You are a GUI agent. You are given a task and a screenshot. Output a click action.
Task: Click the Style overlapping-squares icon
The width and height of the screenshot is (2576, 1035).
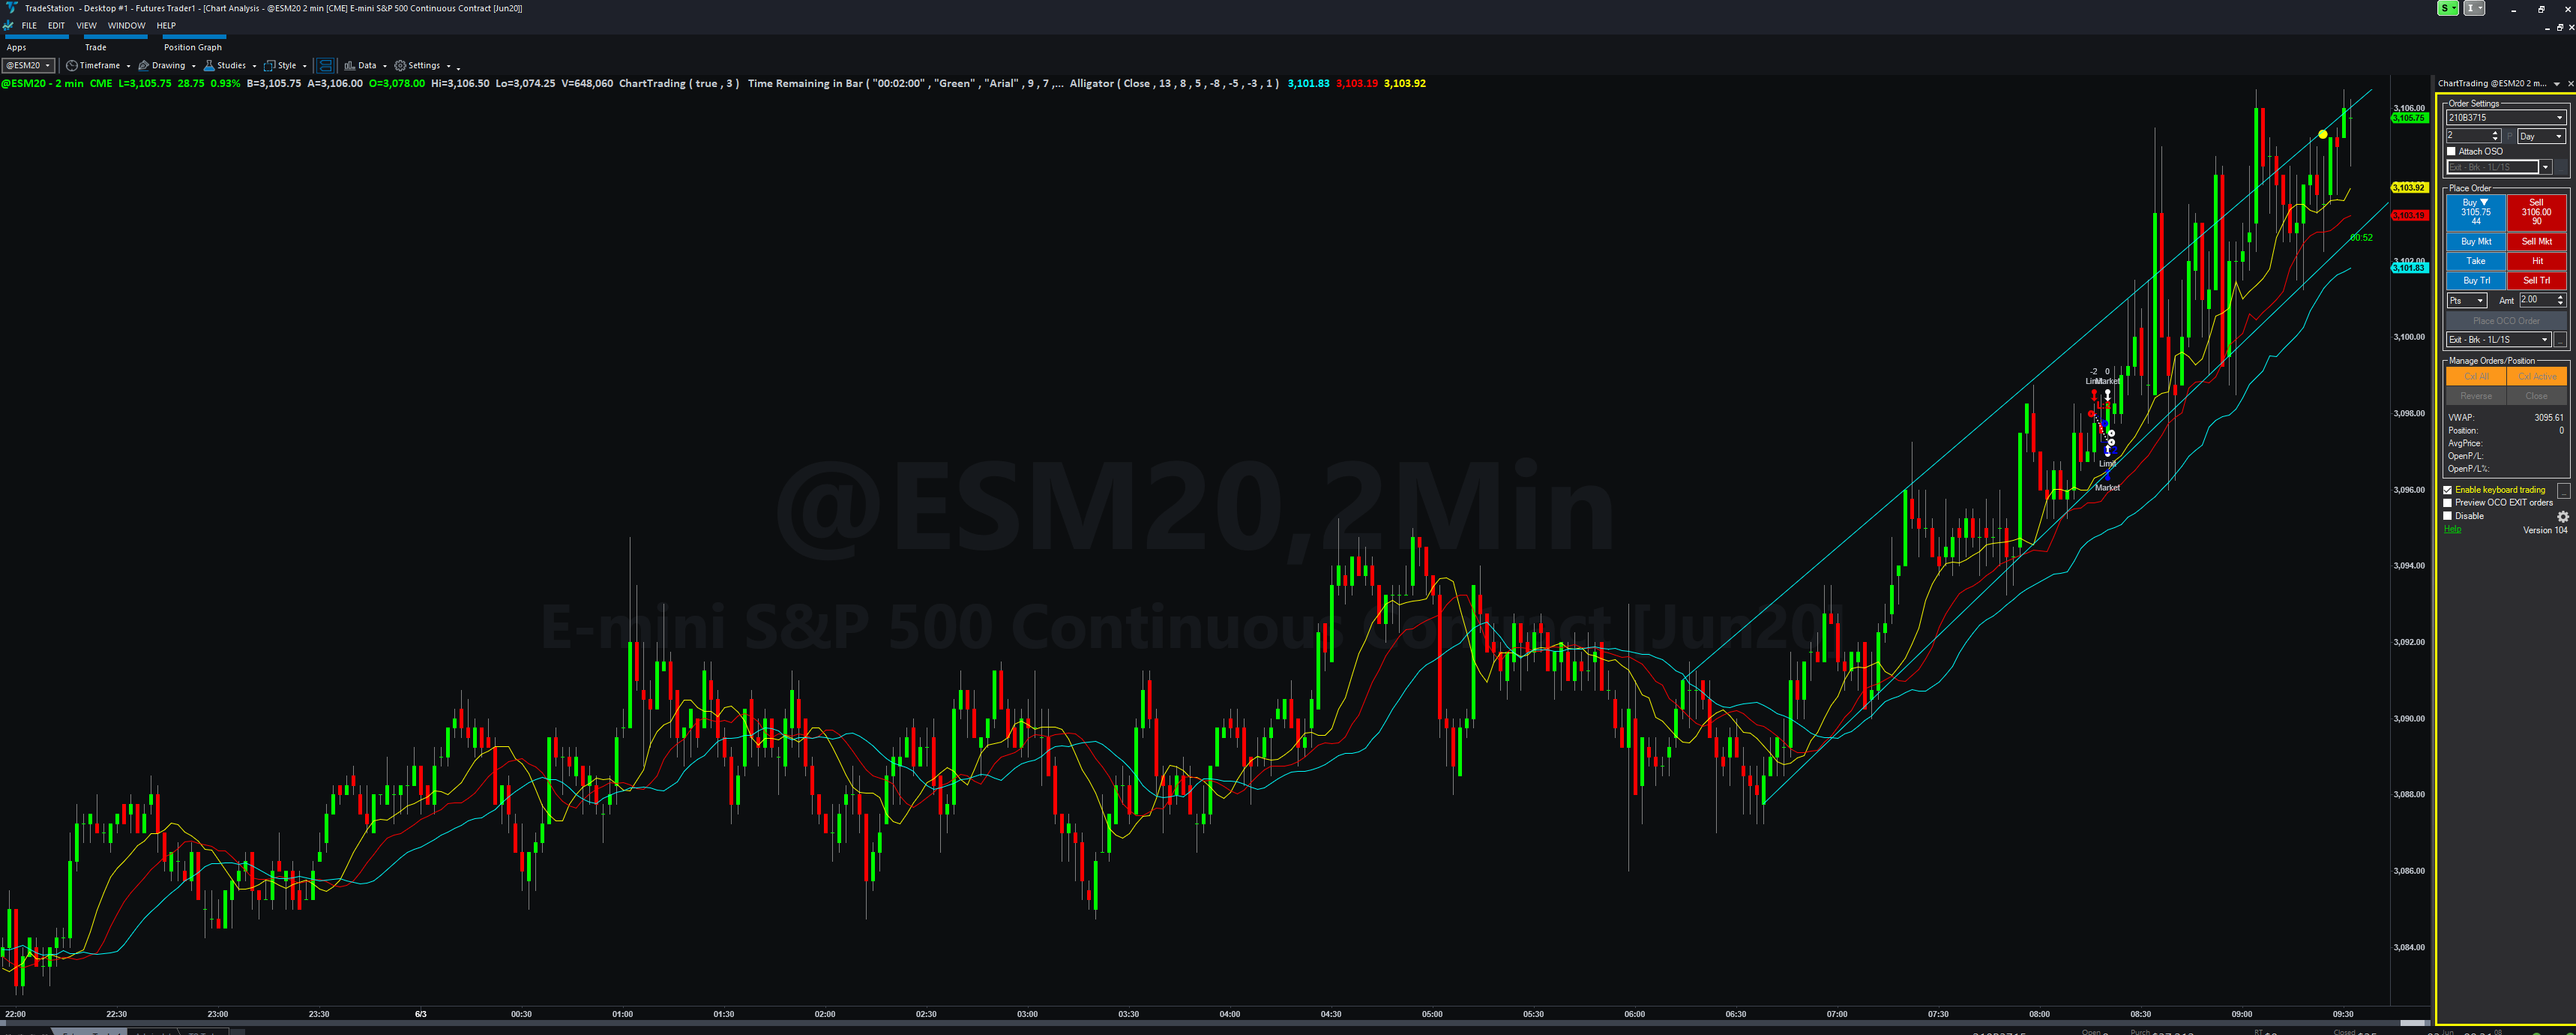pyautogui.click(x=269, y=66)
